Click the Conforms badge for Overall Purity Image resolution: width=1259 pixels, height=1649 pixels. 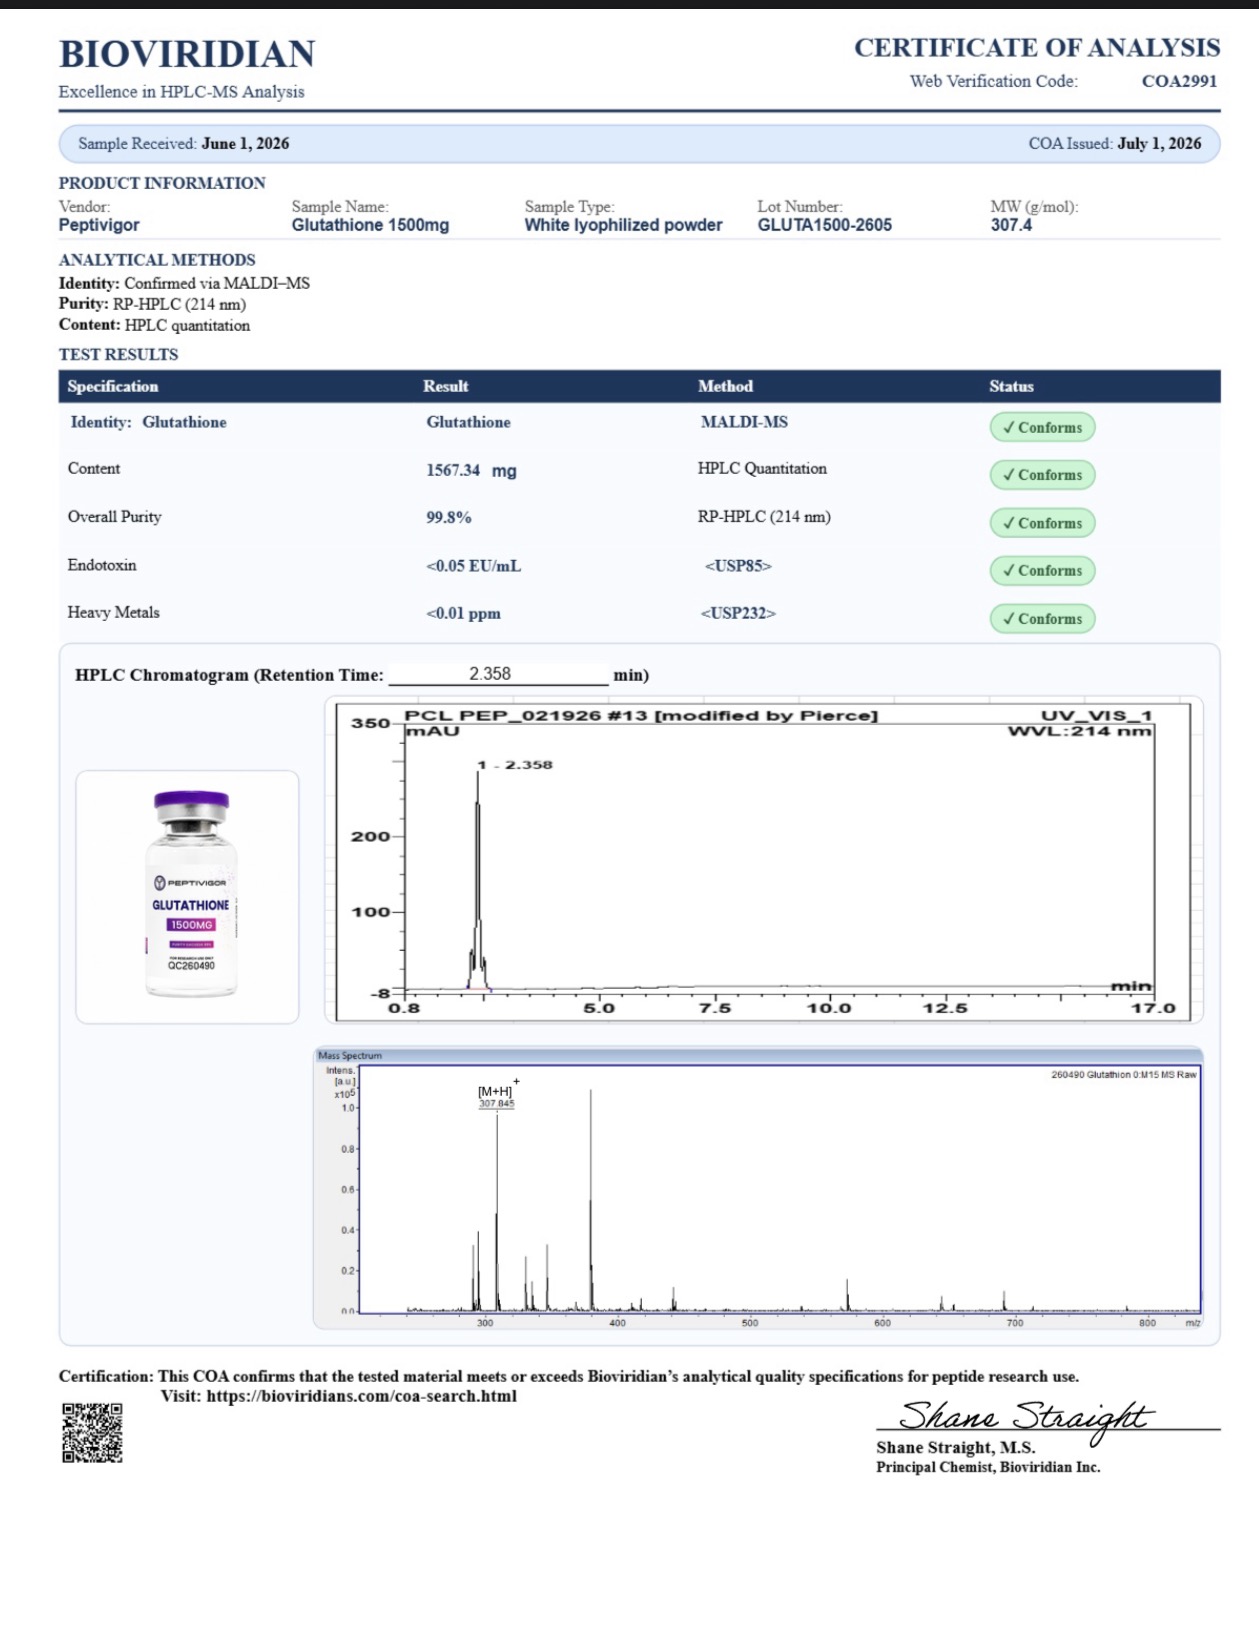[x=1042, y=523]
